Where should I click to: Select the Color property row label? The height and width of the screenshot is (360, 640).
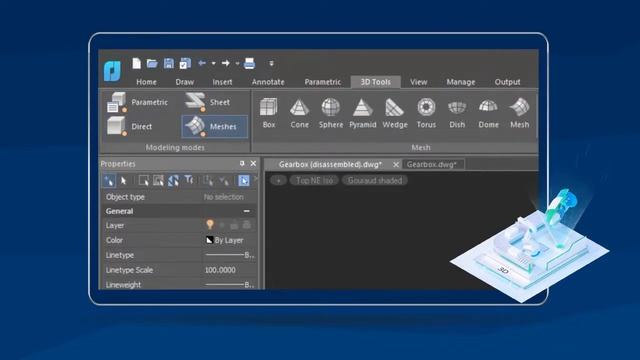pyautogui.click(x=114, y=240)
